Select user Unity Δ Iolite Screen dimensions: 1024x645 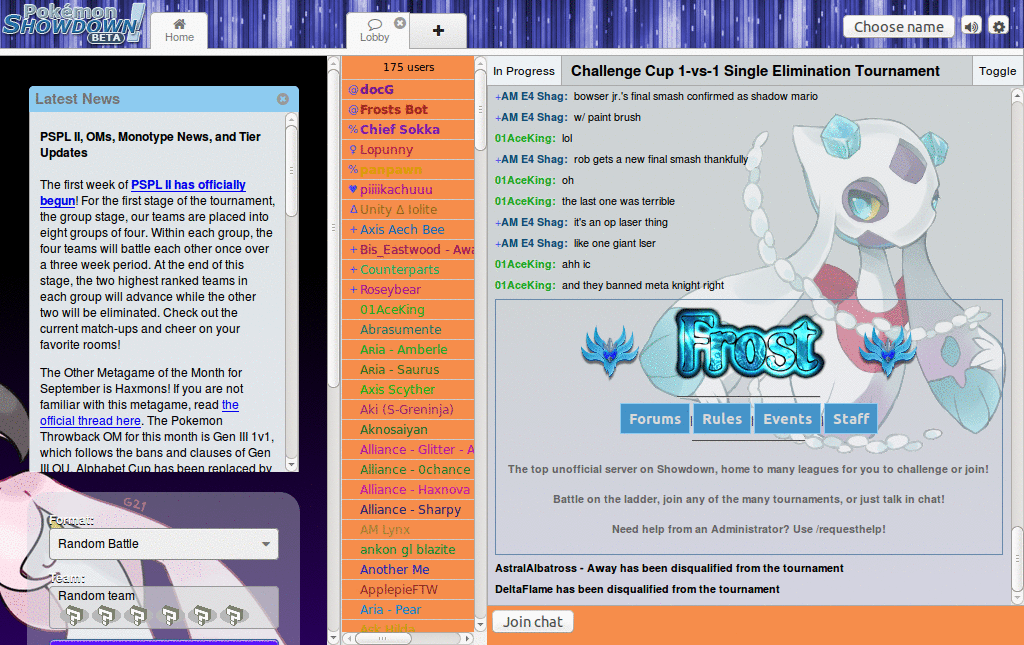click(x=408, y=210)
